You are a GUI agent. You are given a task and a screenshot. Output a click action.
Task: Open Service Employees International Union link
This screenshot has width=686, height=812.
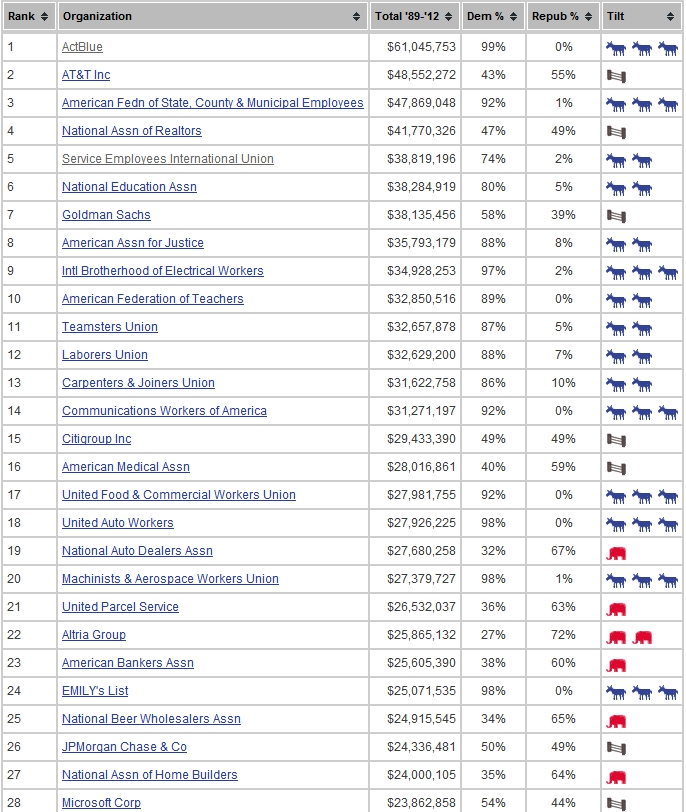pyautogui.click(x=168, y=159)
